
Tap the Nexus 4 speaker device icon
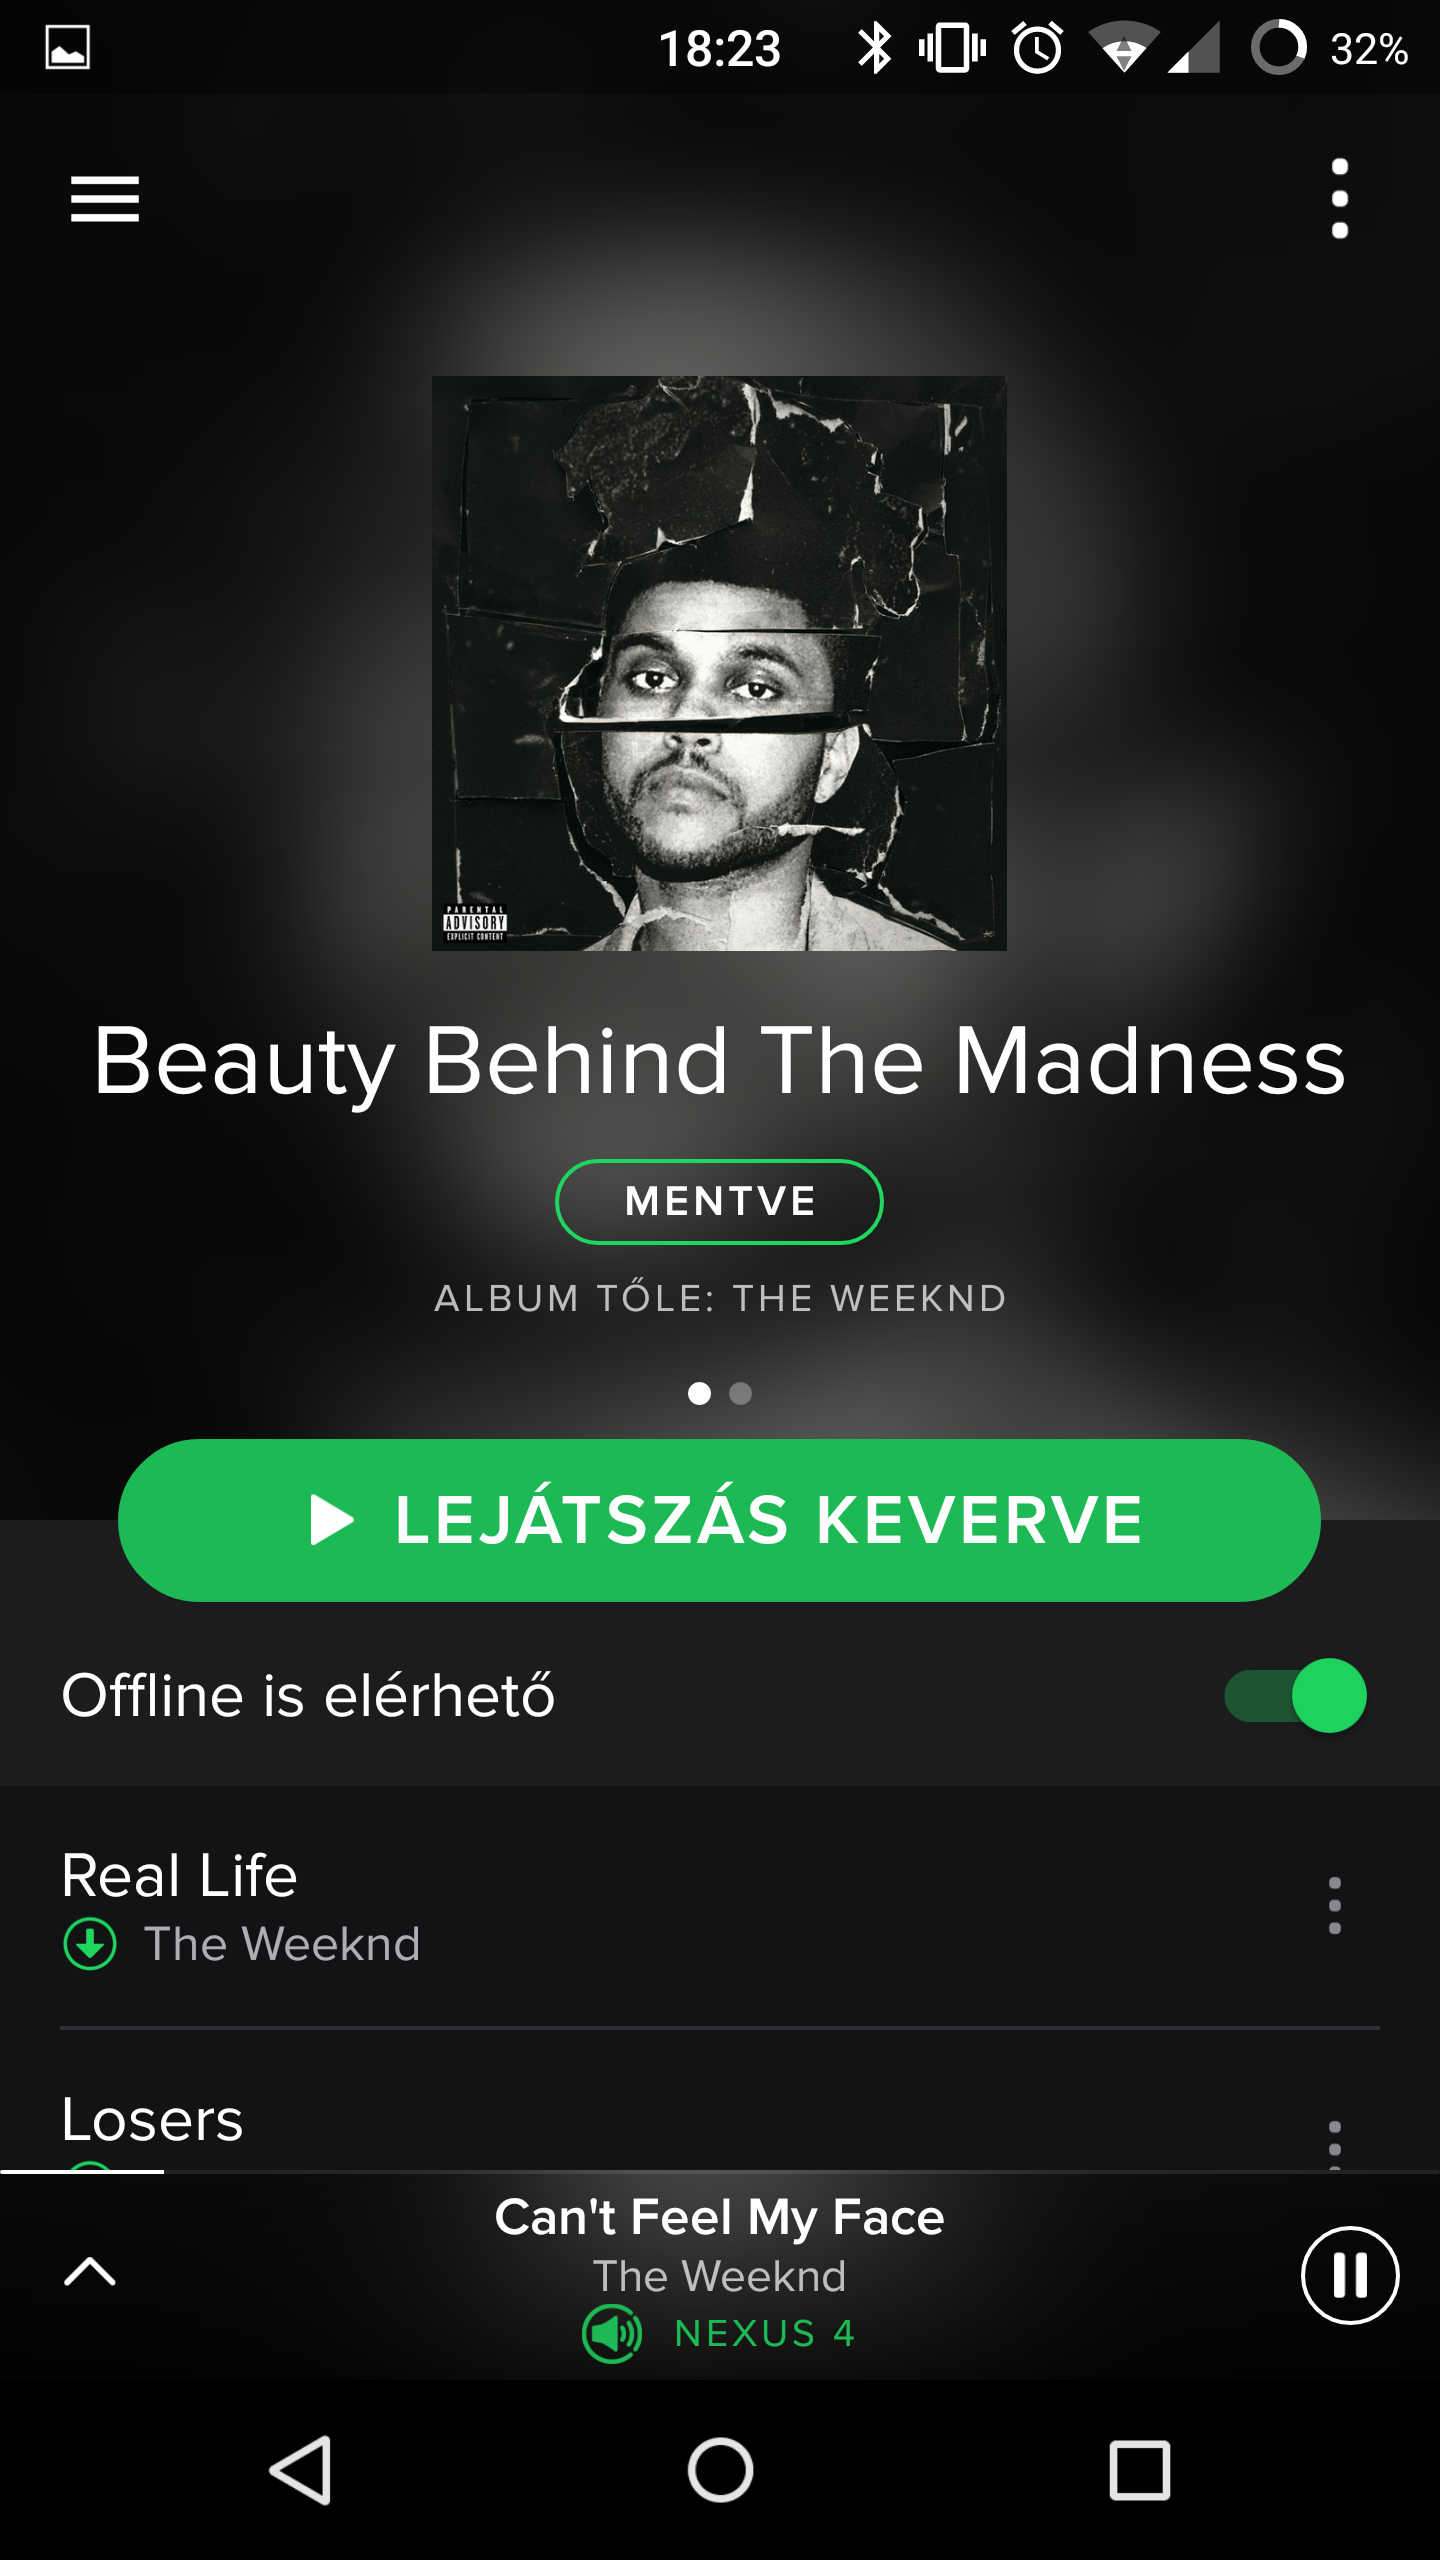coord(612,2333)
